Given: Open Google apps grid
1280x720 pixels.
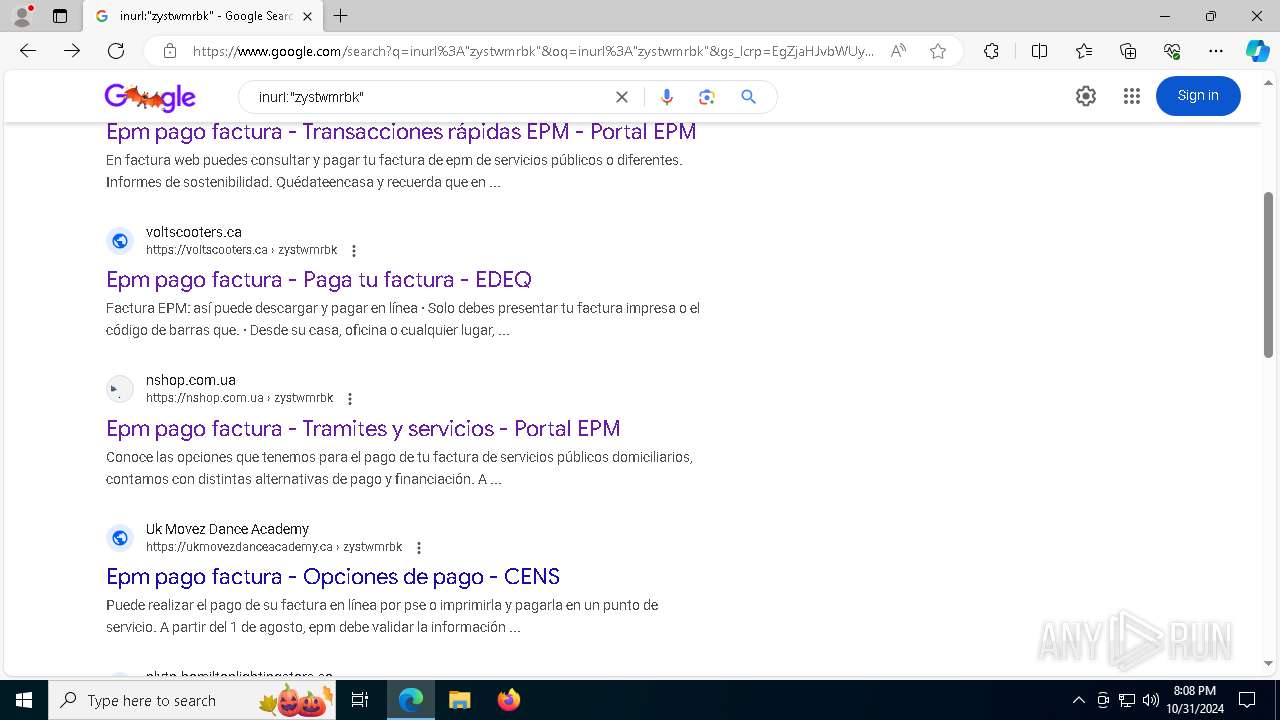Looking at the screenshot, I should click(1132, 96).
